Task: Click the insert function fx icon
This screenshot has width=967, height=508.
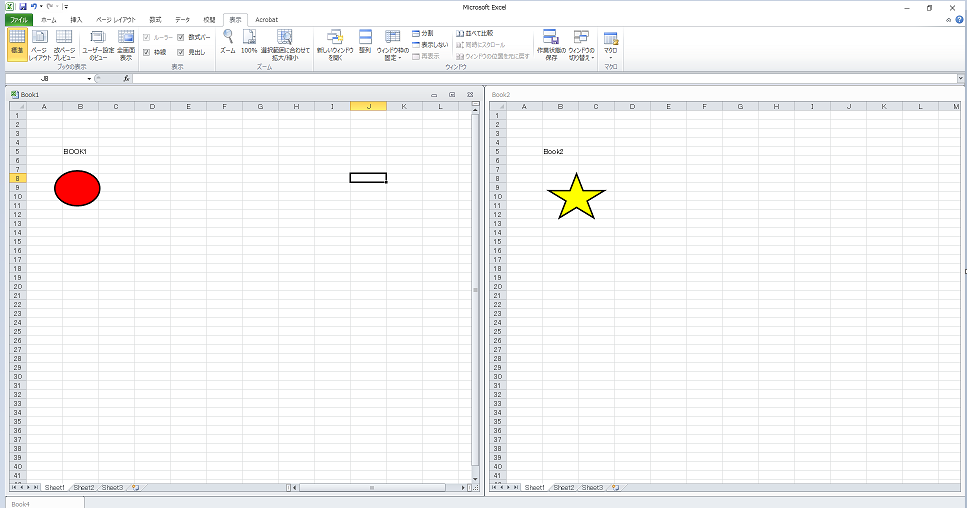Action: pos(126,78)
